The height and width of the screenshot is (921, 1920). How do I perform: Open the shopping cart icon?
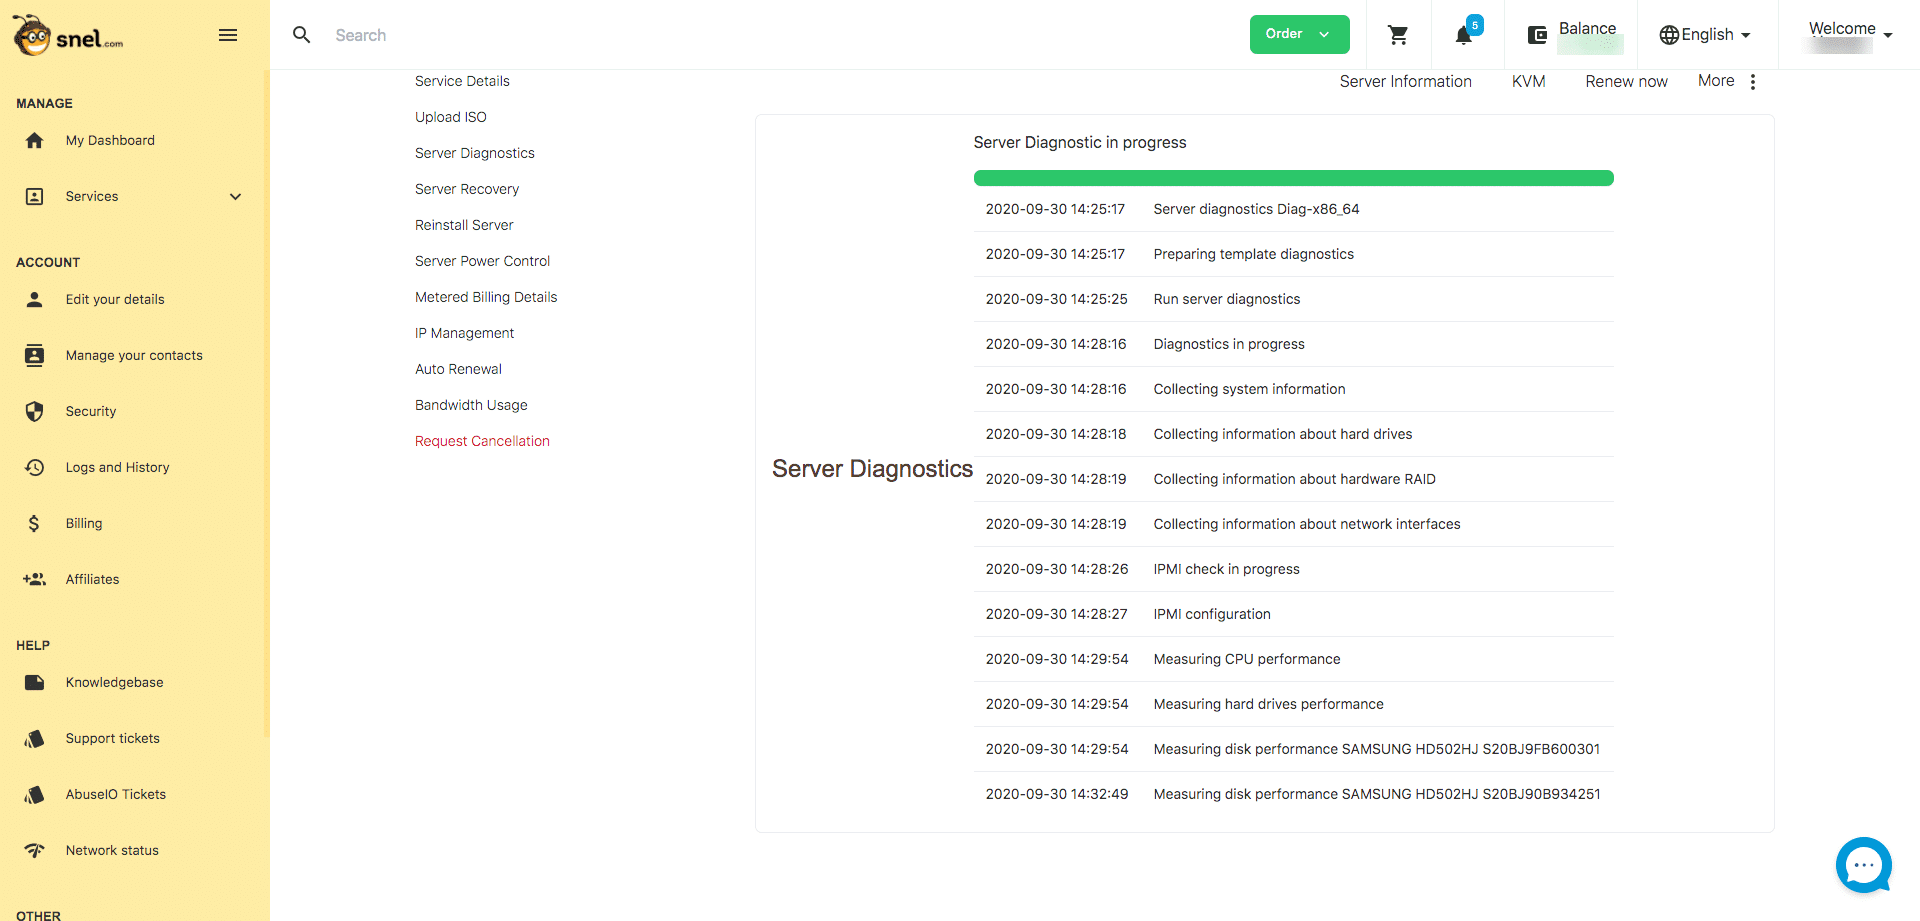pos(1398,35)
